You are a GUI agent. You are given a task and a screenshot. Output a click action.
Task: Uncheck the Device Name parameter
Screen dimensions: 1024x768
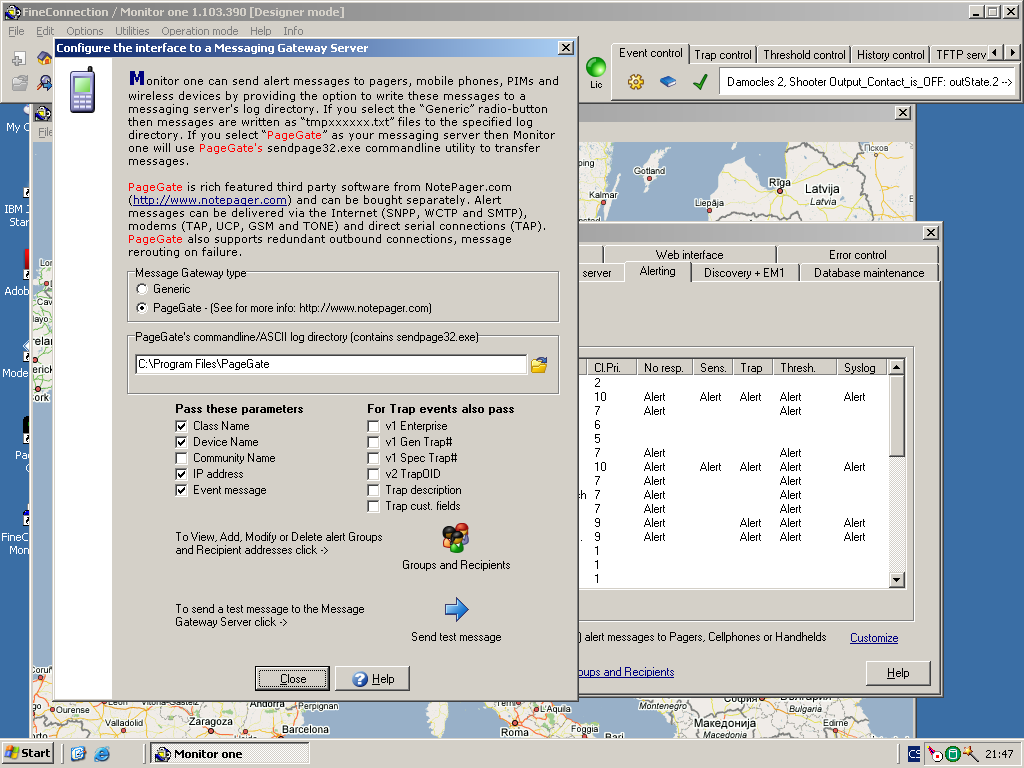(x=182, y=442)
